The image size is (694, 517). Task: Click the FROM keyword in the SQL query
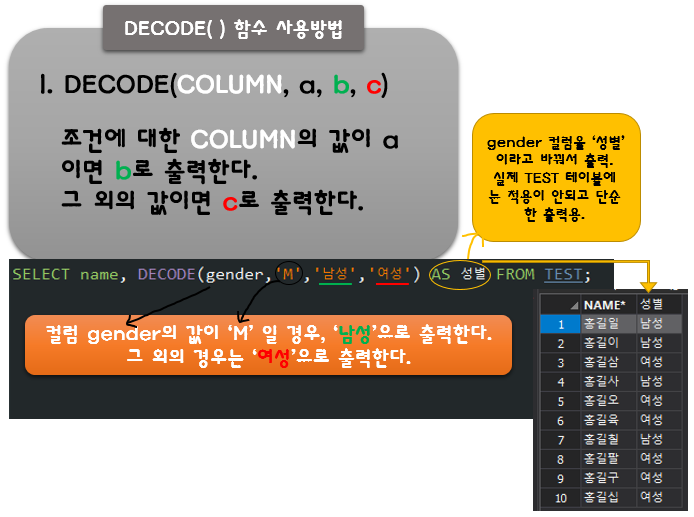click(x=515, y=275)
